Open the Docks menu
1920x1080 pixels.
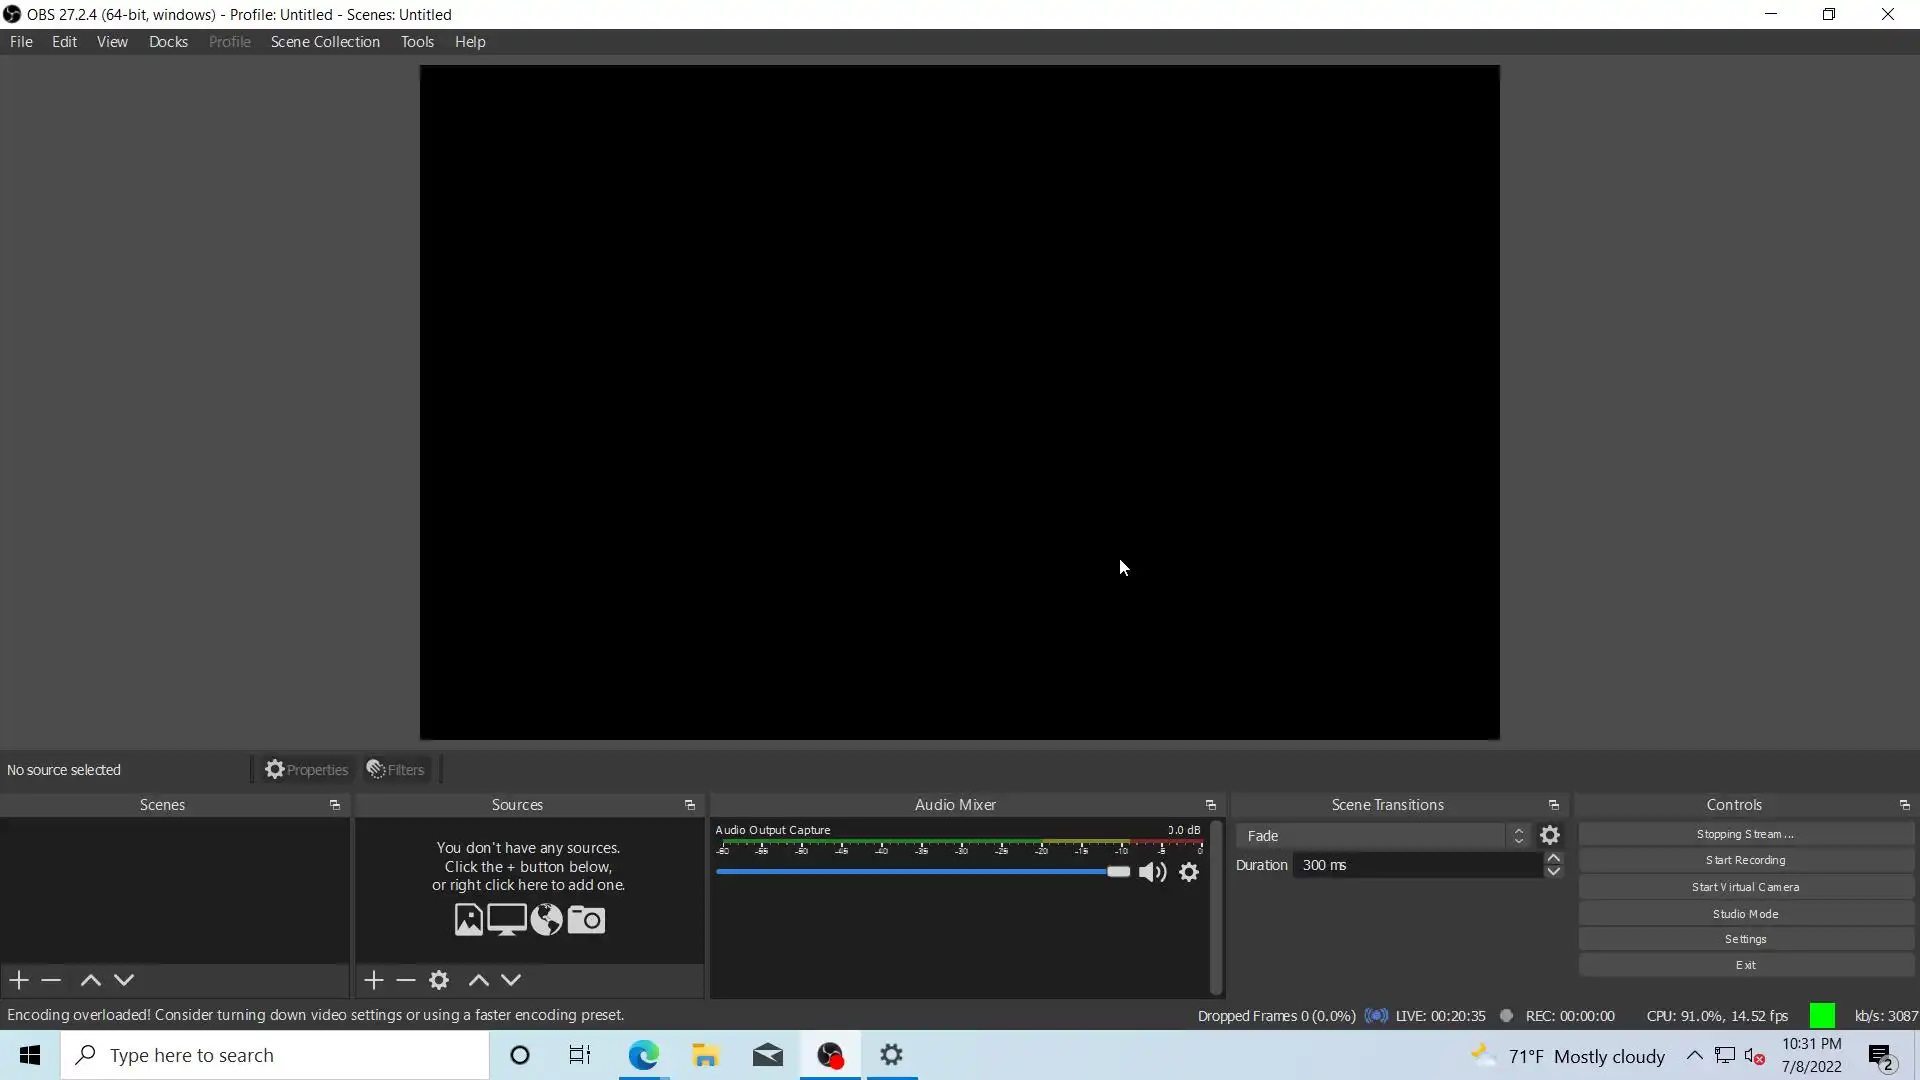tap(168, 42)
